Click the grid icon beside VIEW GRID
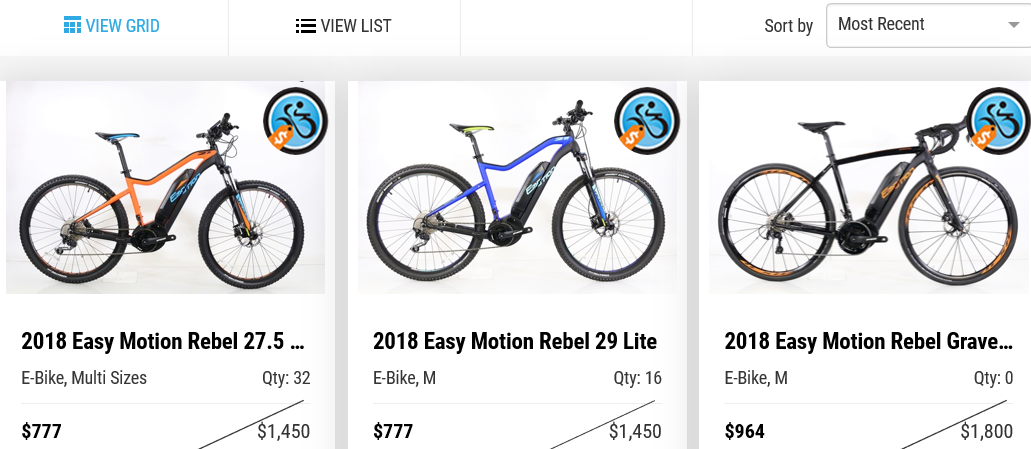1031x449 pixels. click(x=72, y=26)
